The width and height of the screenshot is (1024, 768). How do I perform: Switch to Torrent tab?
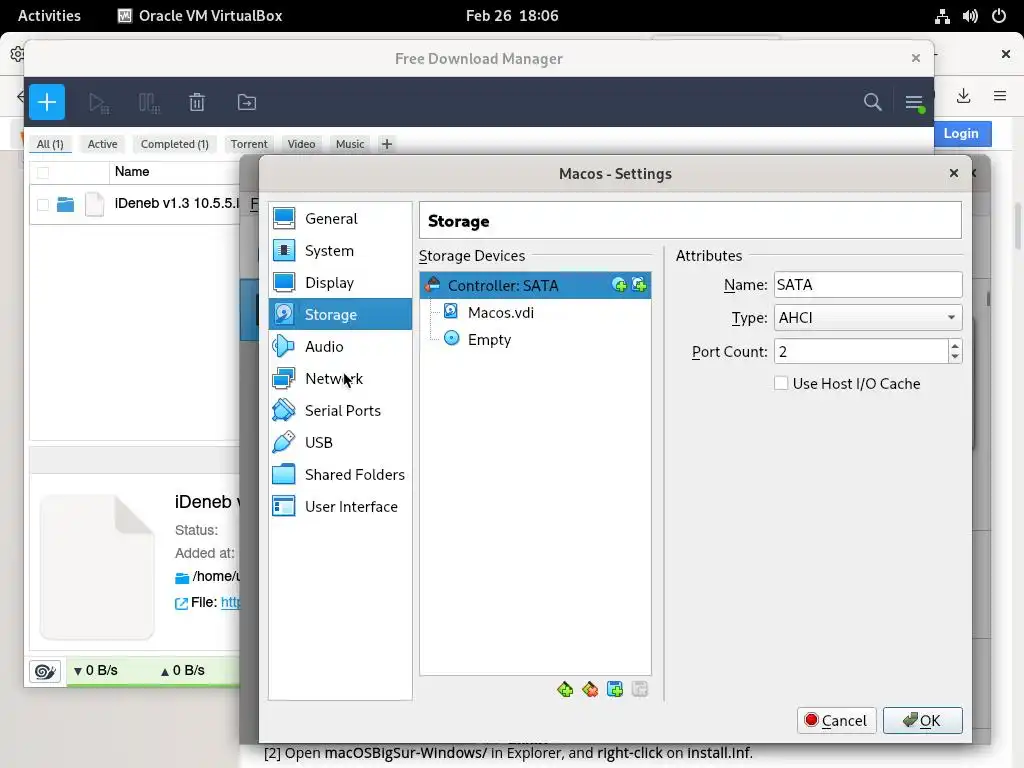[x=249, y=144]
